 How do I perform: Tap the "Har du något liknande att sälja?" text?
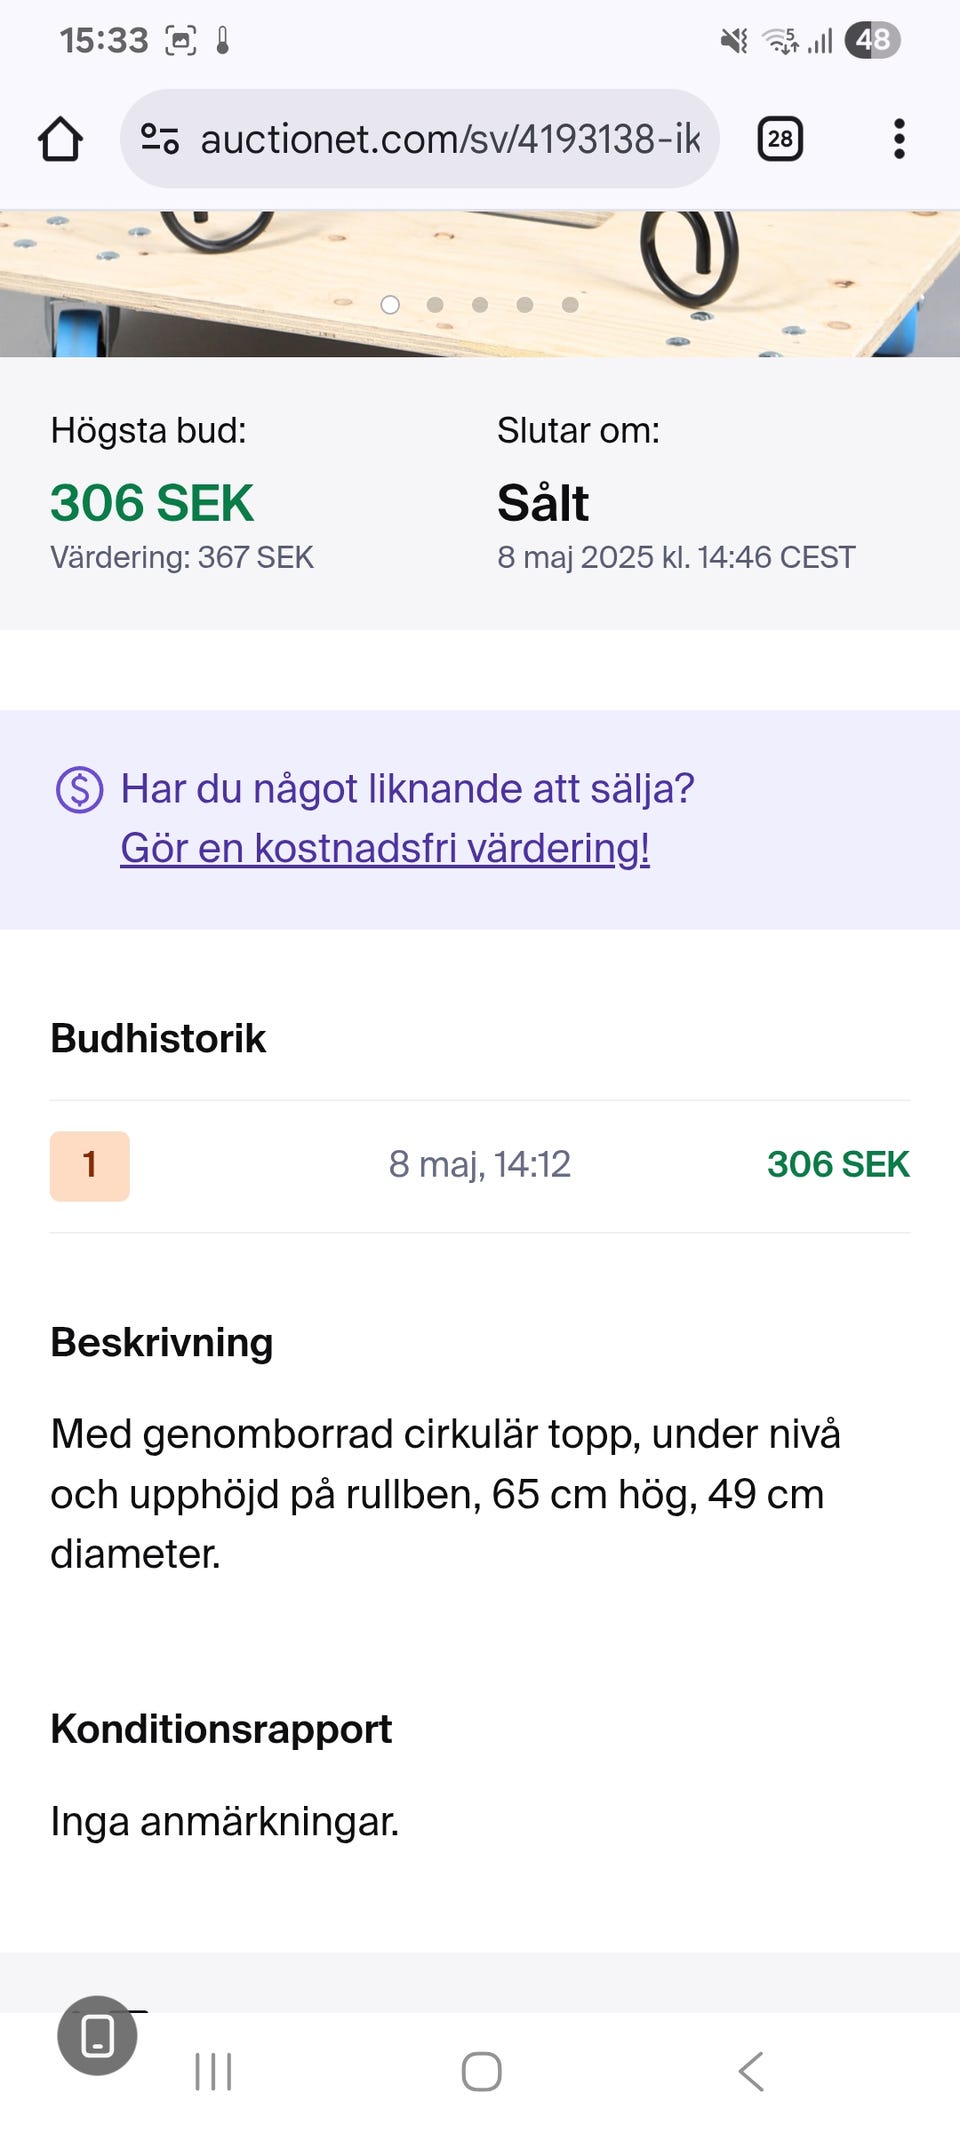407,789
